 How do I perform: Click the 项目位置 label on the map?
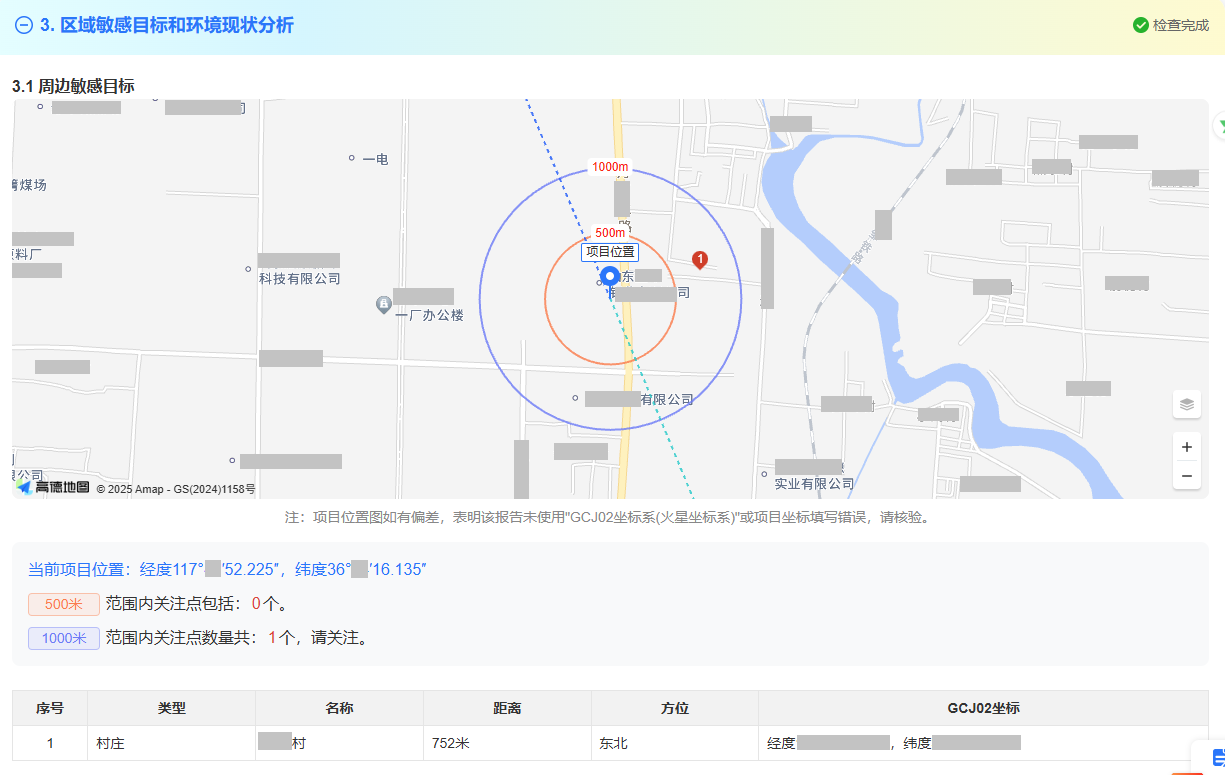coord(610,252)
